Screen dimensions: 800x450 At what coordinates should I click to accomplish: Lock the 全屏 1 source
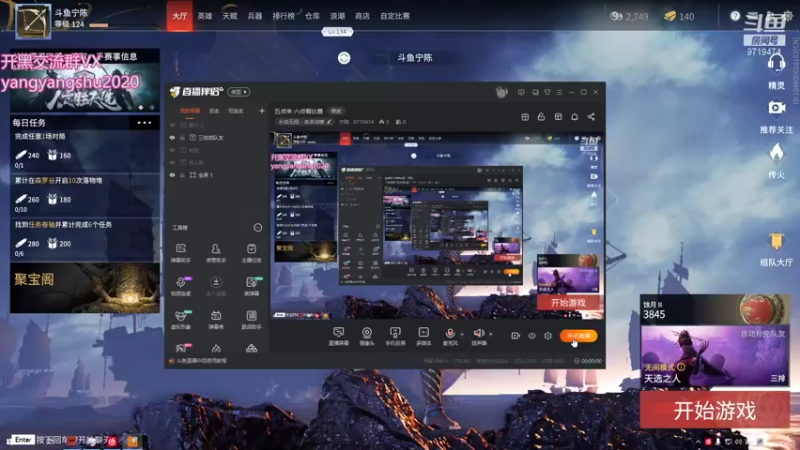click(x=182, y=175)
